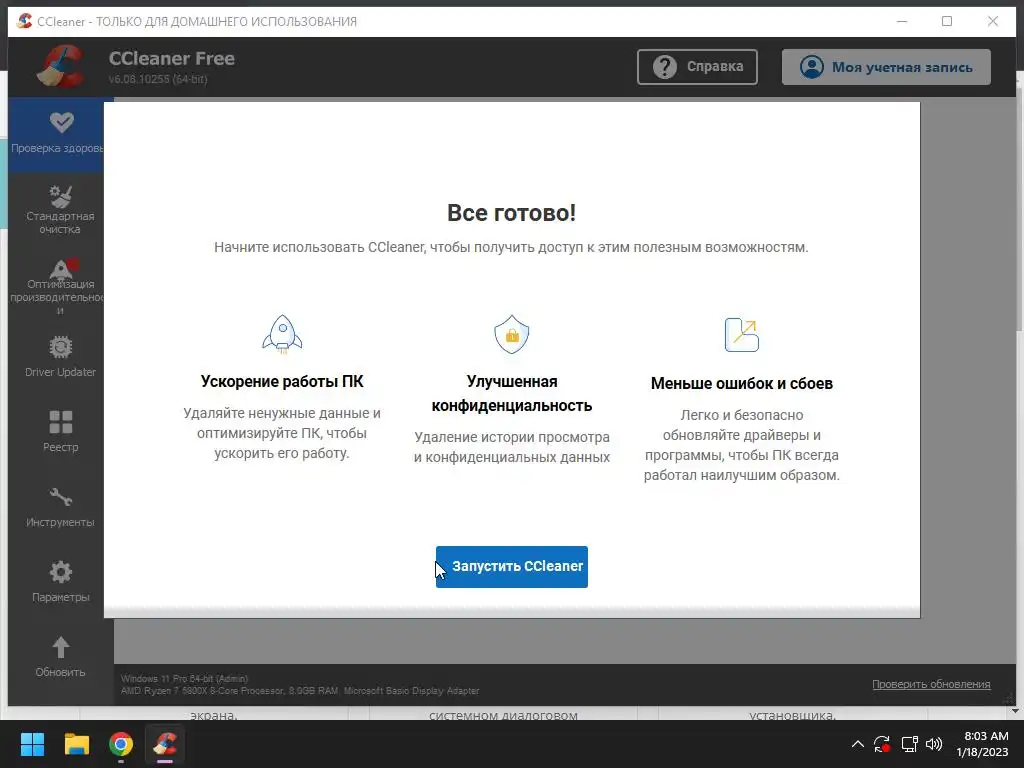The height and width of the screenshot is (768, 1024).
Task: Click the rocket icon above Ускорение работы ПК
Action: [282, 334]
